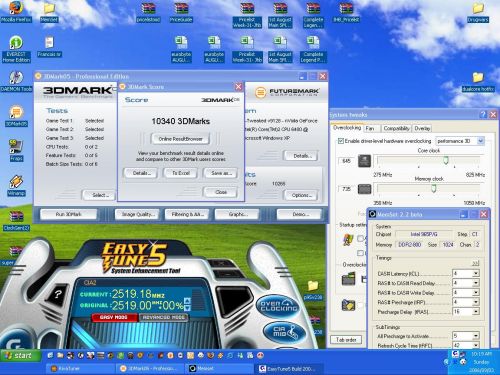Viewport: 500px width, 375px height.
Task: Click the Select button under Tests
Action: click(99, 195)
